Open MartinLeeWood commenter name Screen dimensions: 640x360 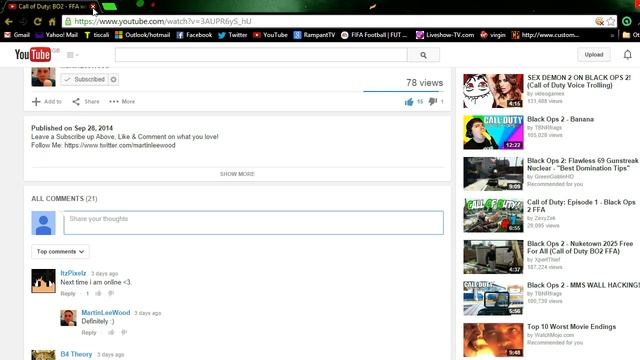[x=106, y=313]
